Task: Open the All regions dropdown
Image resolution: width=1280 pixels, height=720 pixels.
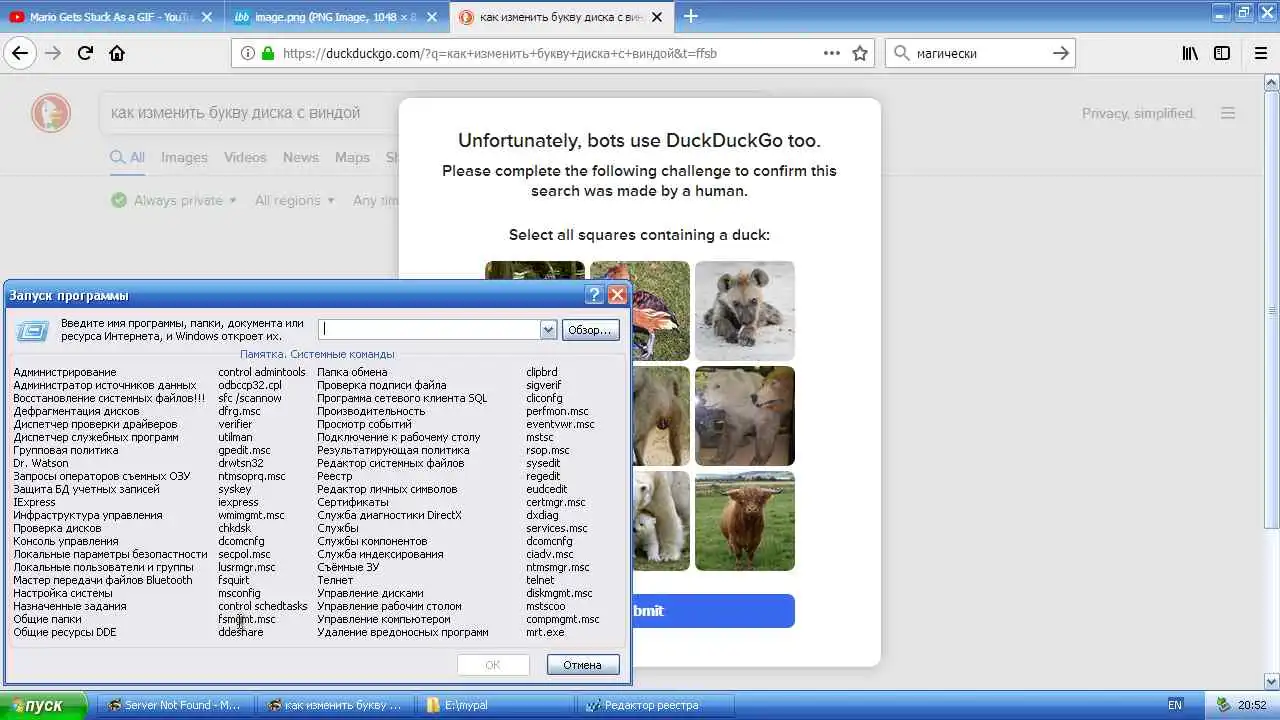Action: (294, 200)
